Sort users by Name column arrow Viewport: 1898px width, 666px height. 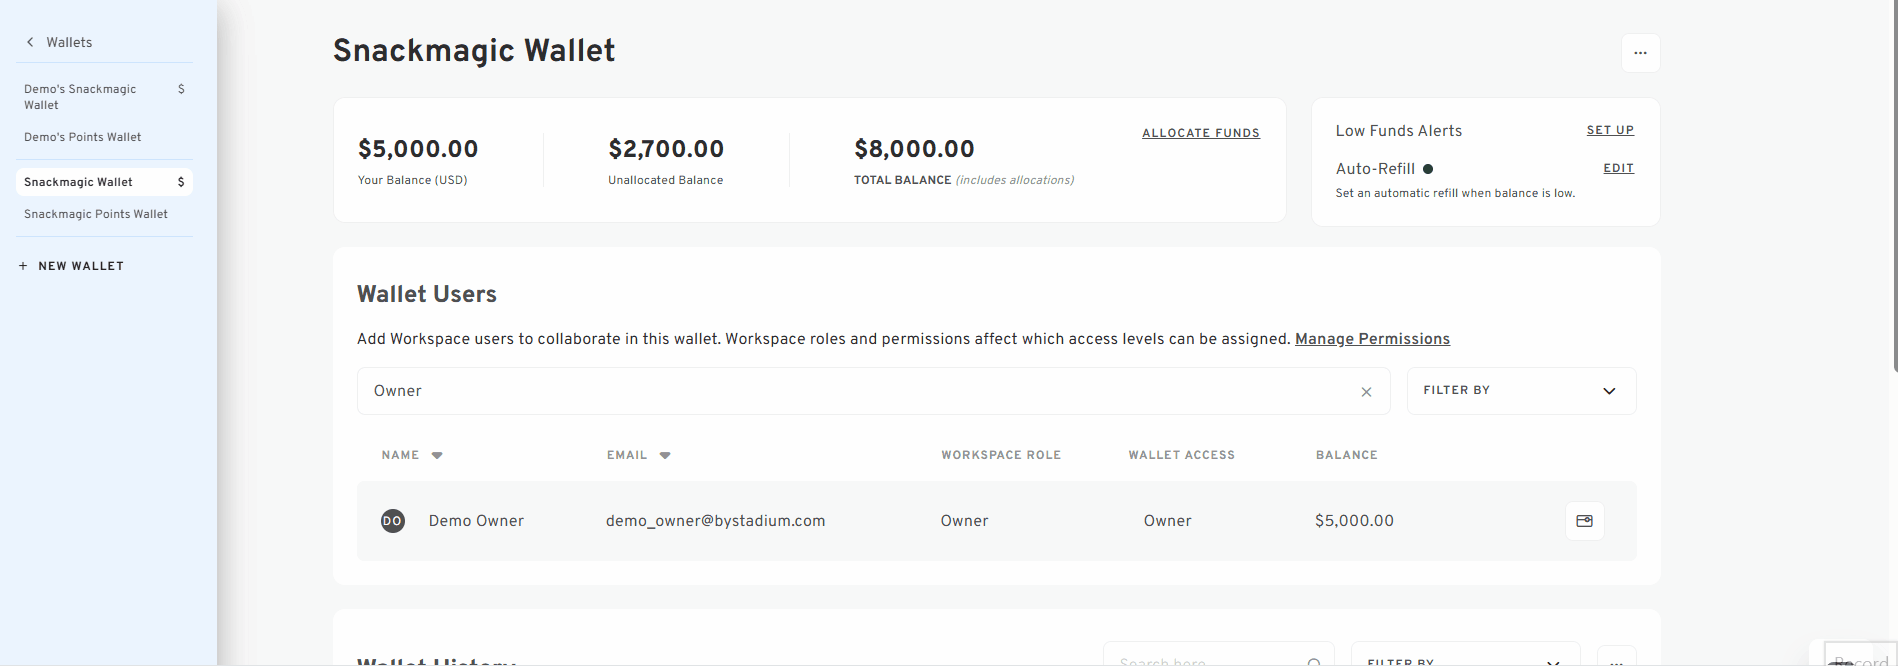click(437, 455)
